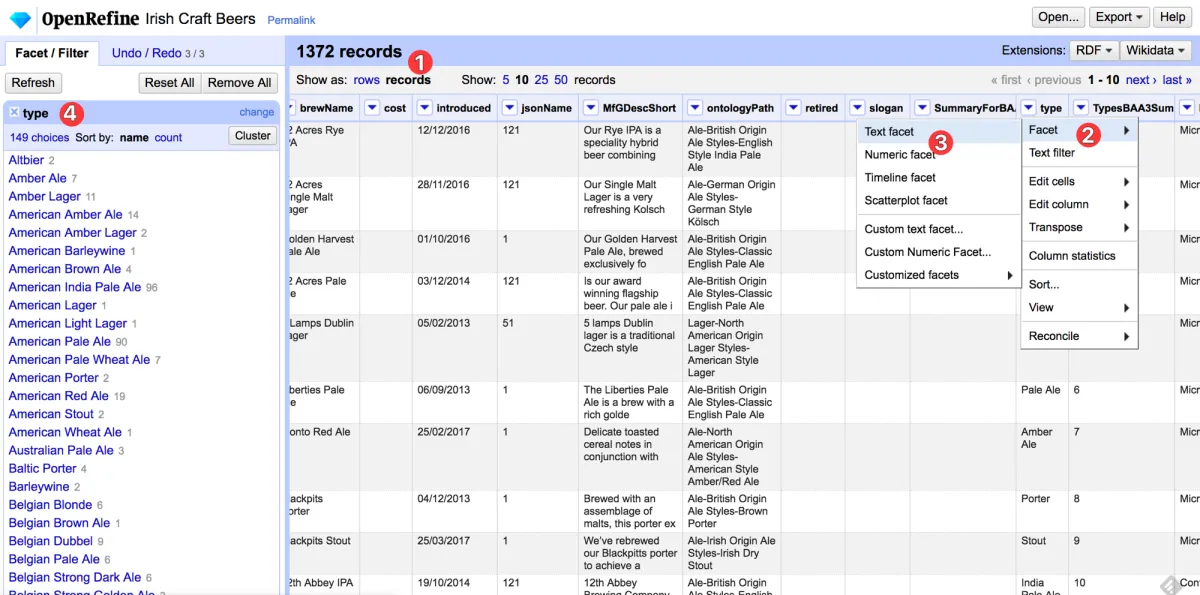Choose Timeline facet from the submenu
Image resolution: width=1200 pixels, height=595 pixels.
coord(938,178)
